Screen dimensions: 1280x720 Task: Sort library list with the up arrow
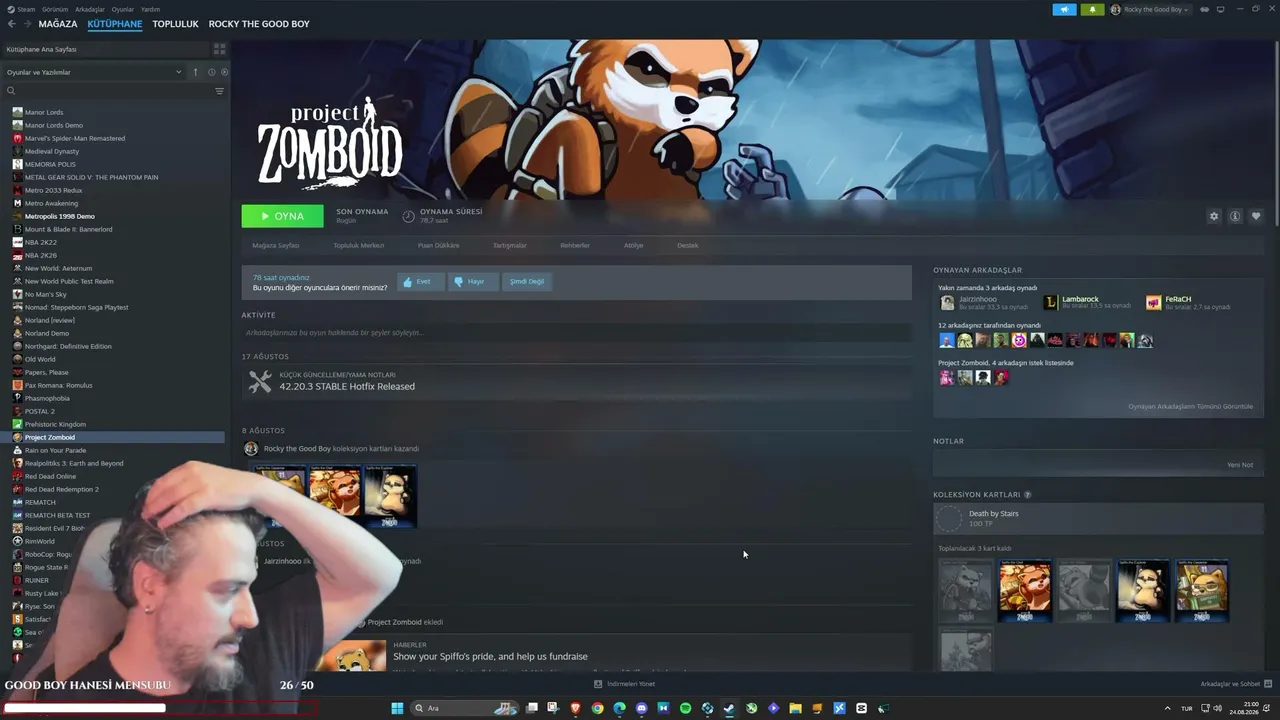195,72
